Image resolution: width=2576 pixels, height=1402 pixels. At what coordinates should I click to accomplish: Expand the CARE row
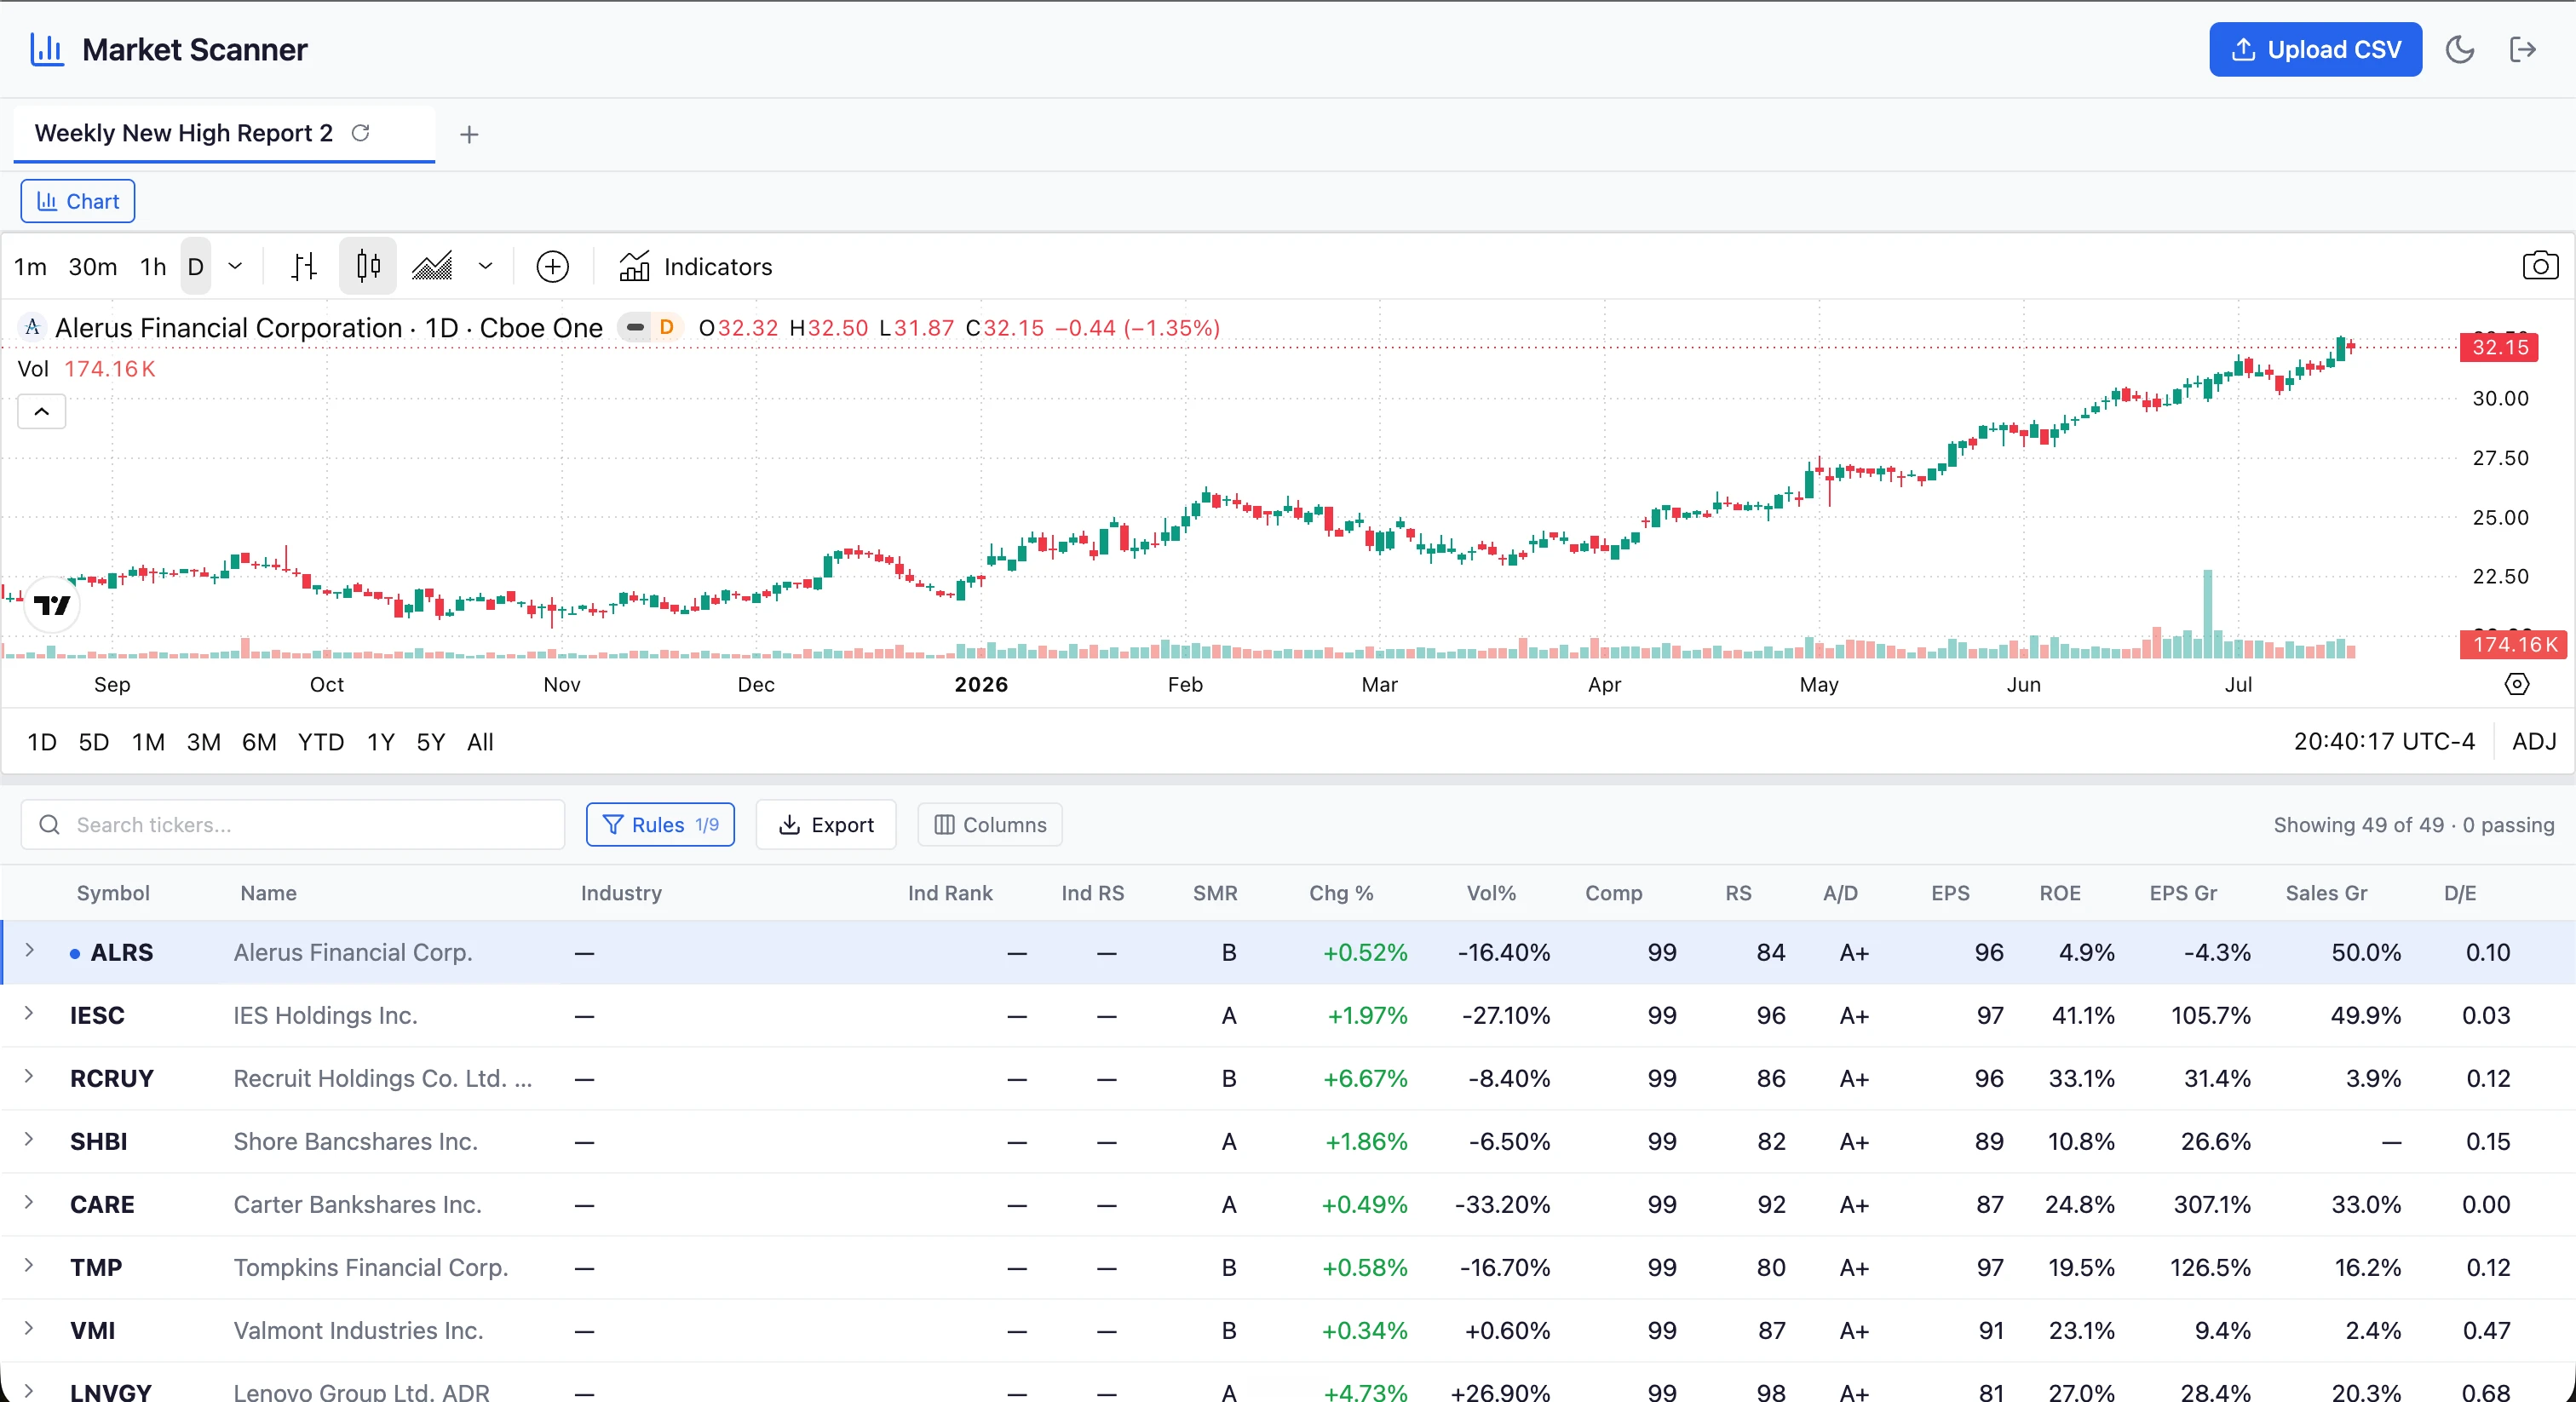coord(29,1203)
